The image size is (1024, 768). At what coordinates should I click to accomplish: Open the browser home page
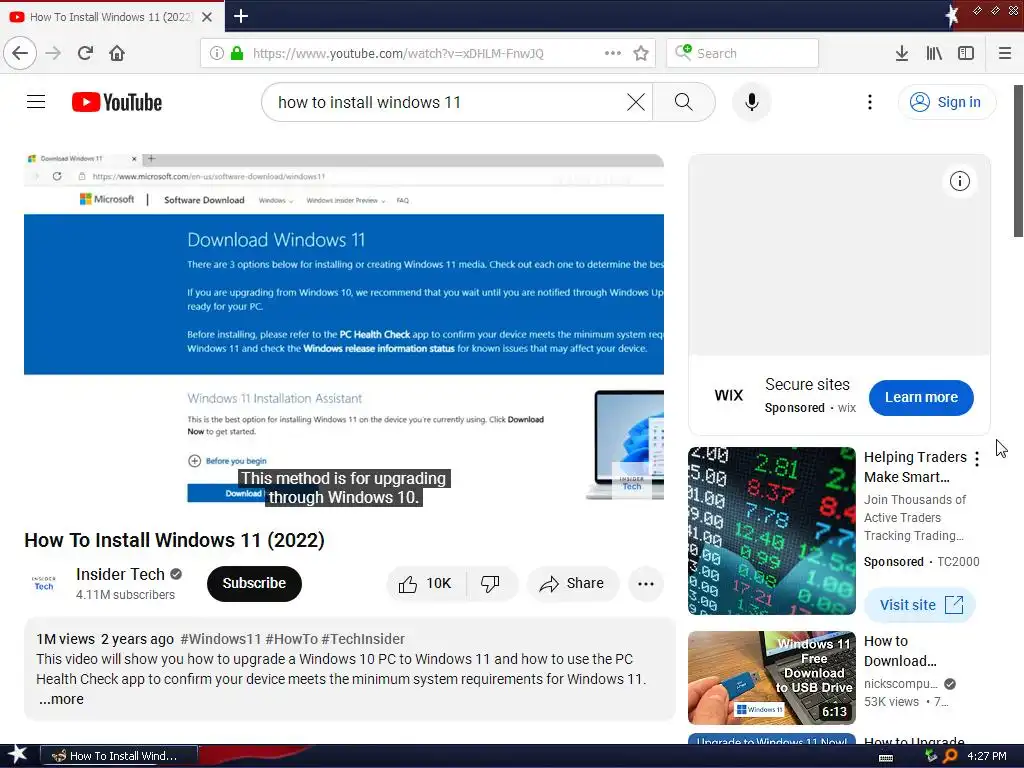pyautogui.click(x=117, y=53)
